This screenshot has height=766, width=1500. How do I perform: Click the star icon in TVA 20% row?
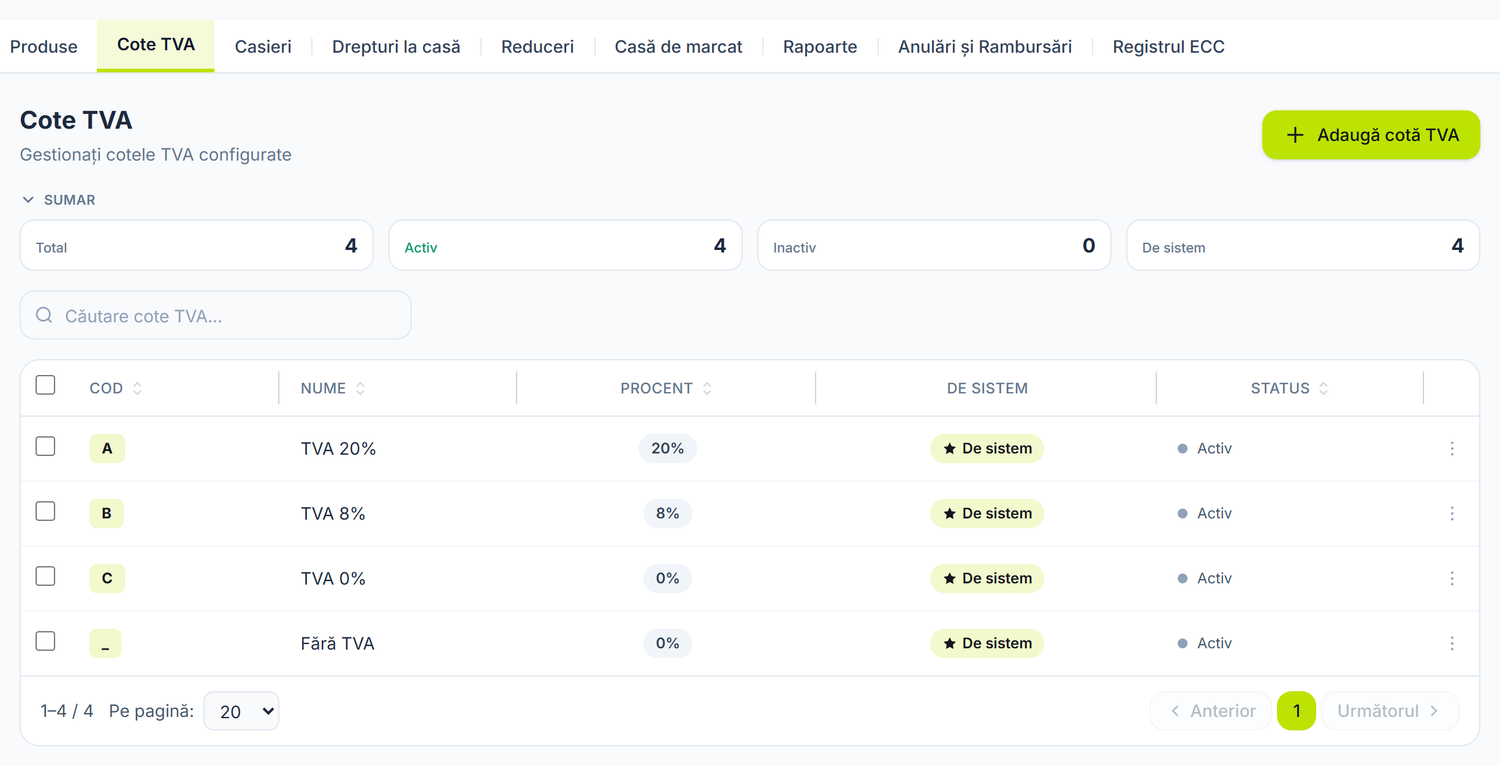(x=950, y=449)
